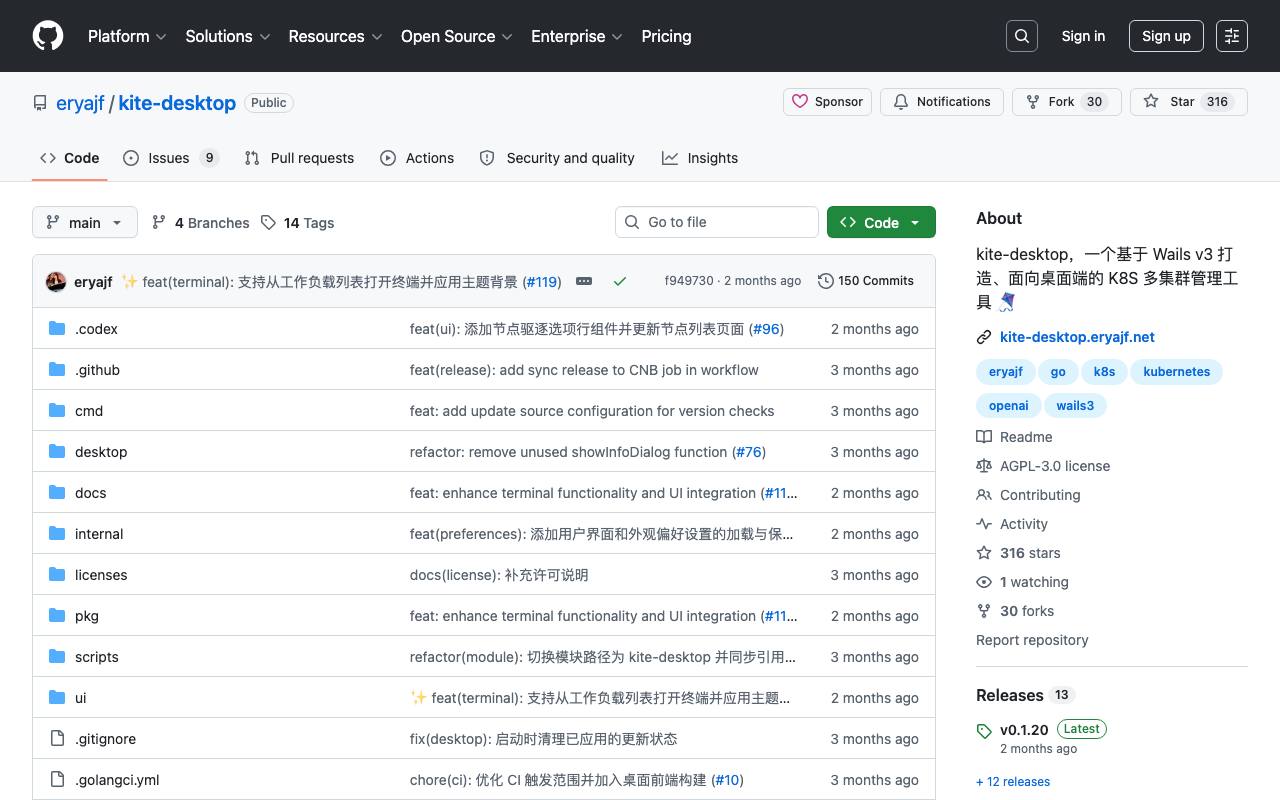The width and height of the screenshot is (1280, 800).
Task: Click the desktop folder icon
Action: tap(57, 451)
